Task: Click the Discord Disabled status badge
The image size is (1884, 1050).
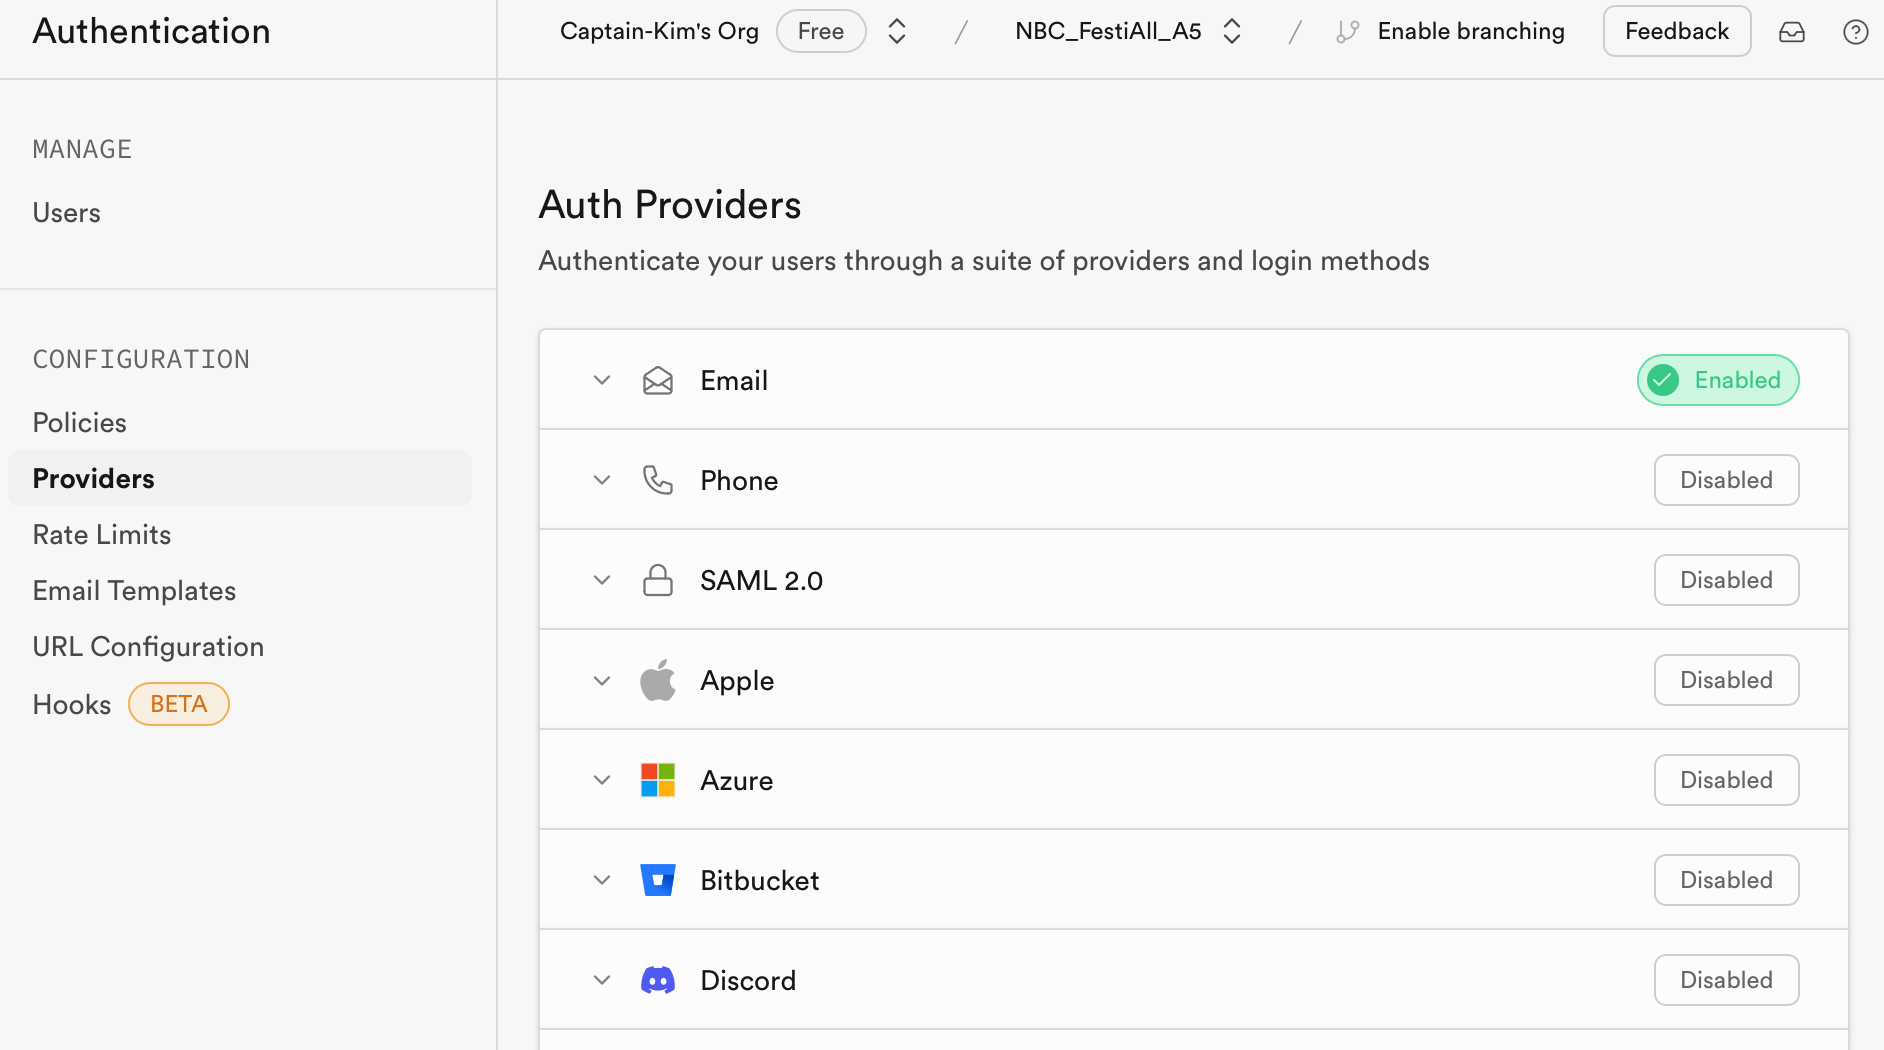Action: click(x=1727, y=980)
